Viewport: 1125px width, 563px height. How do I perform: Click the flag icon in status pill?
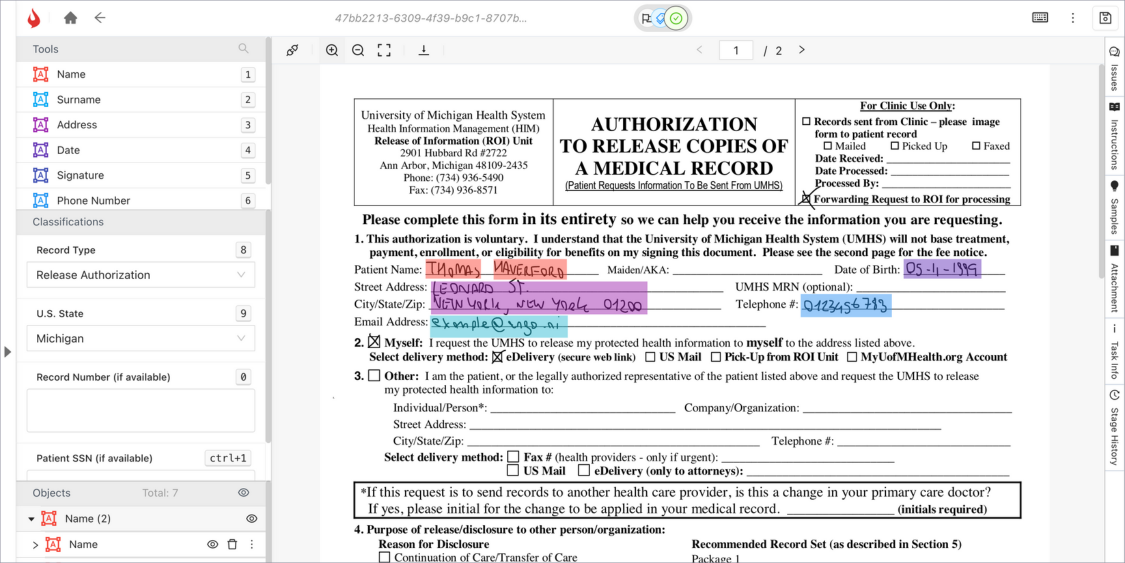tap(646, 19)
